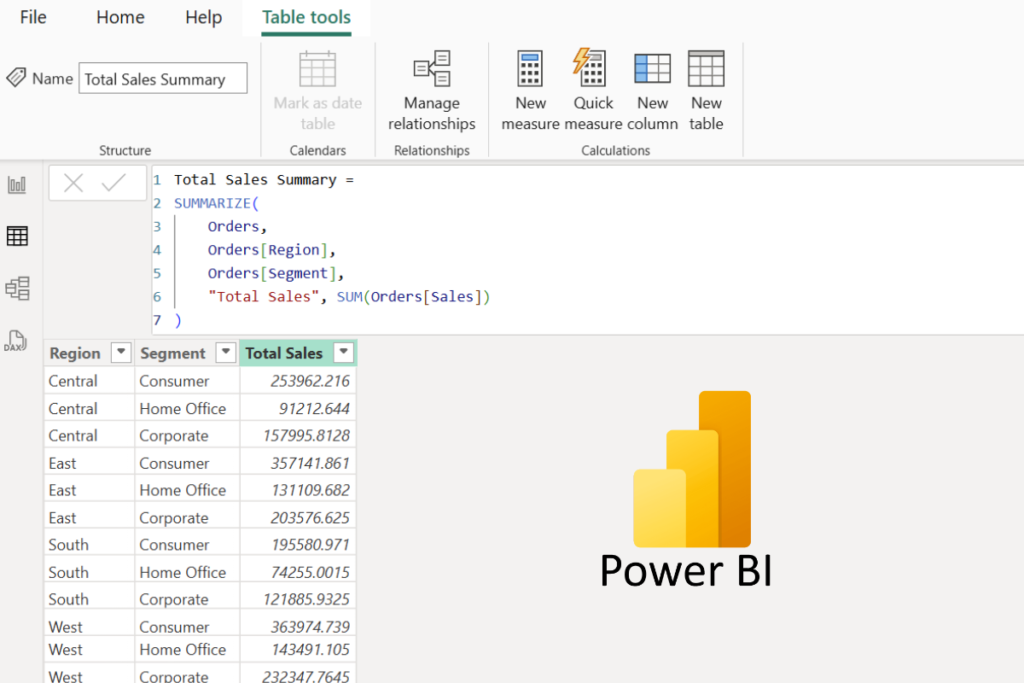Open the Help tab
This screenshot has height=683, width=1024.
203,17
